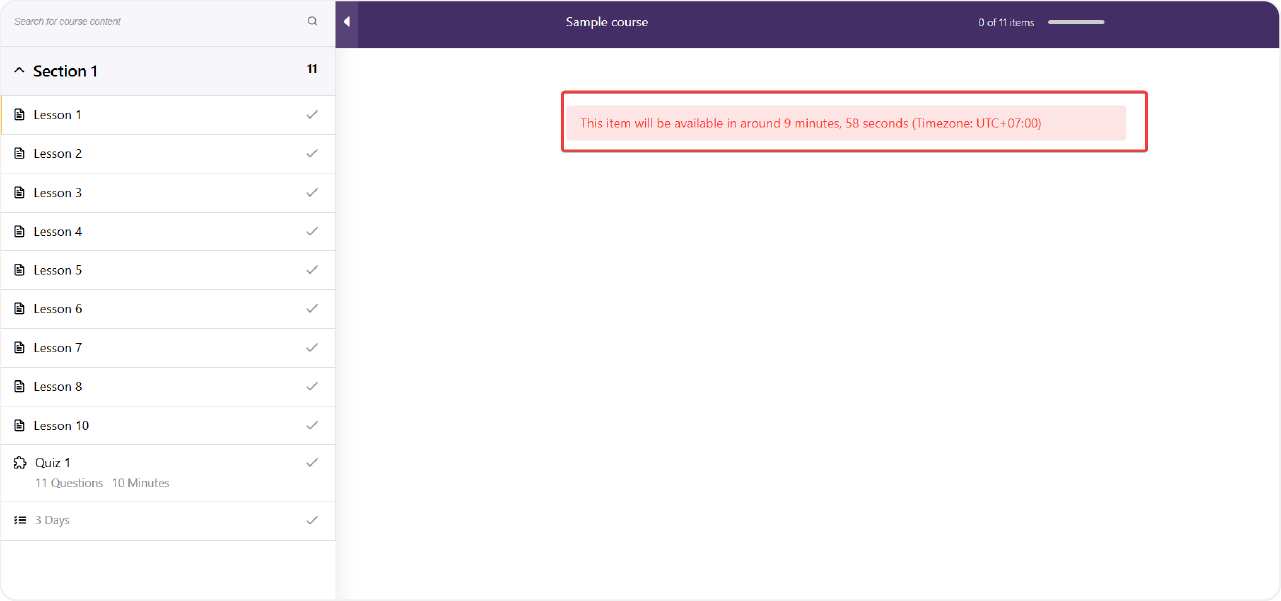Toggle the Quiz 1 completion checkmark
Screen dimensions: 1281x601
[x=312, y=462]
